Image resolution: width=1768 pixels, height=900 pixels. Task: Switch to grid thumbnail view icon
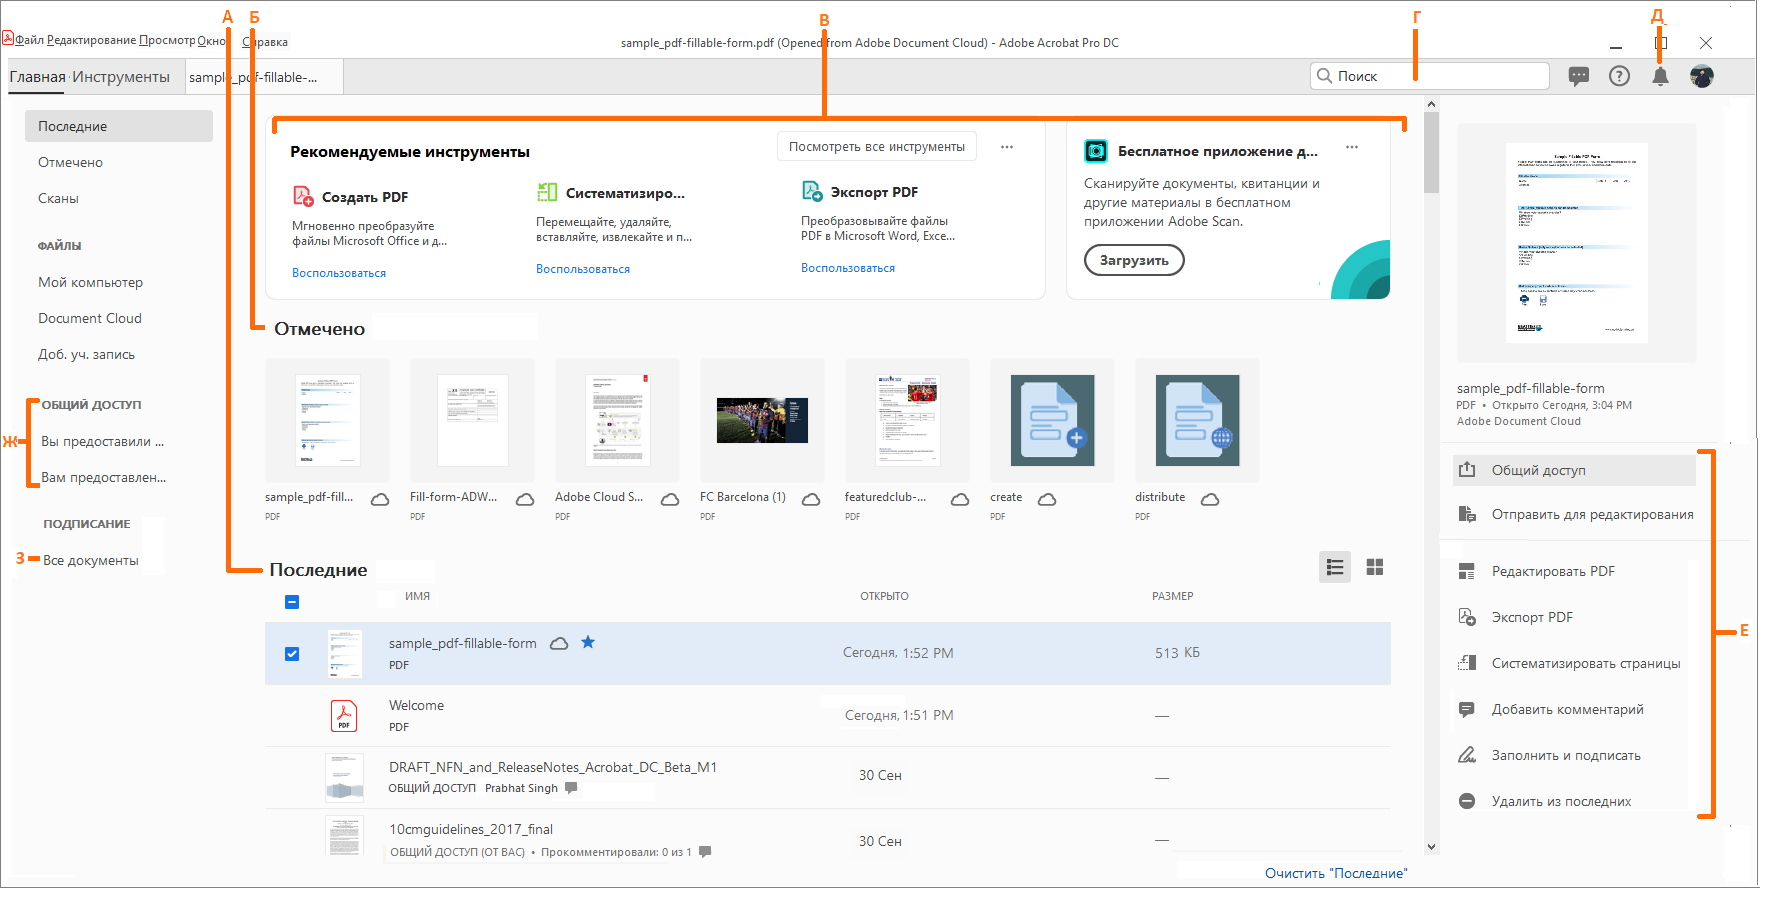coord(1375,567)
